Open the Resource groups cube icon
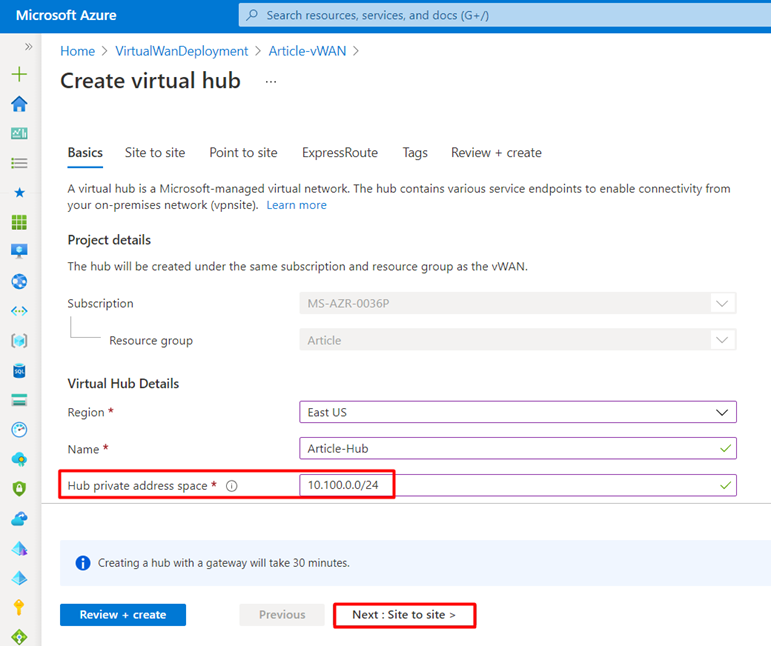This screenshot has height=646, width=771. [x=19, y=341]
